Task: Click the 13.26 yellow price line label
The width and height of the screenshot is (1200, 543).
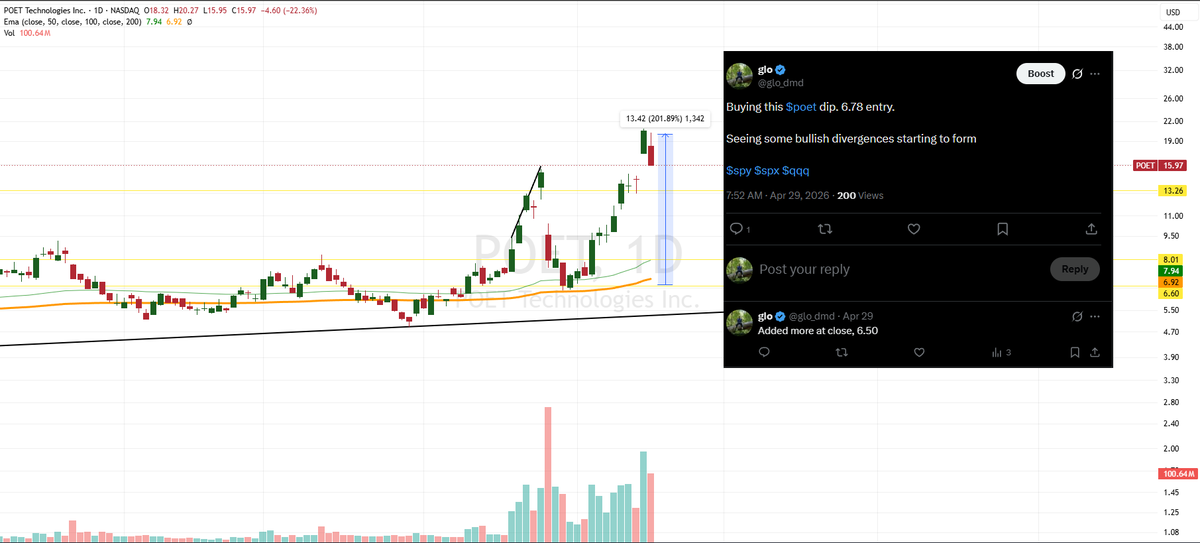Action: [x=1173, y=190]
